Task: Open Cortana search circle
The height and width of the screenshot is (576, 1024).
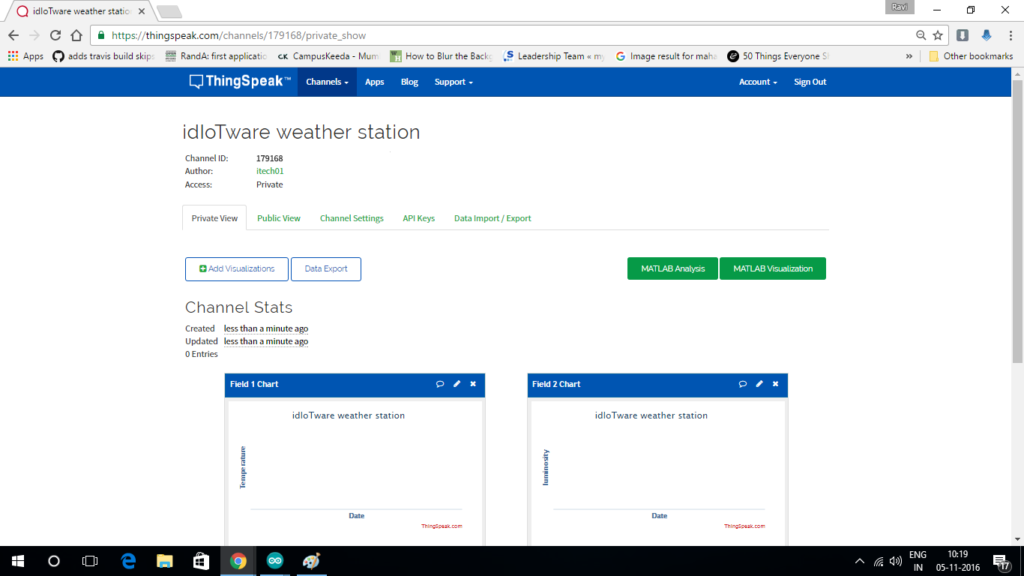Action: 54,561
